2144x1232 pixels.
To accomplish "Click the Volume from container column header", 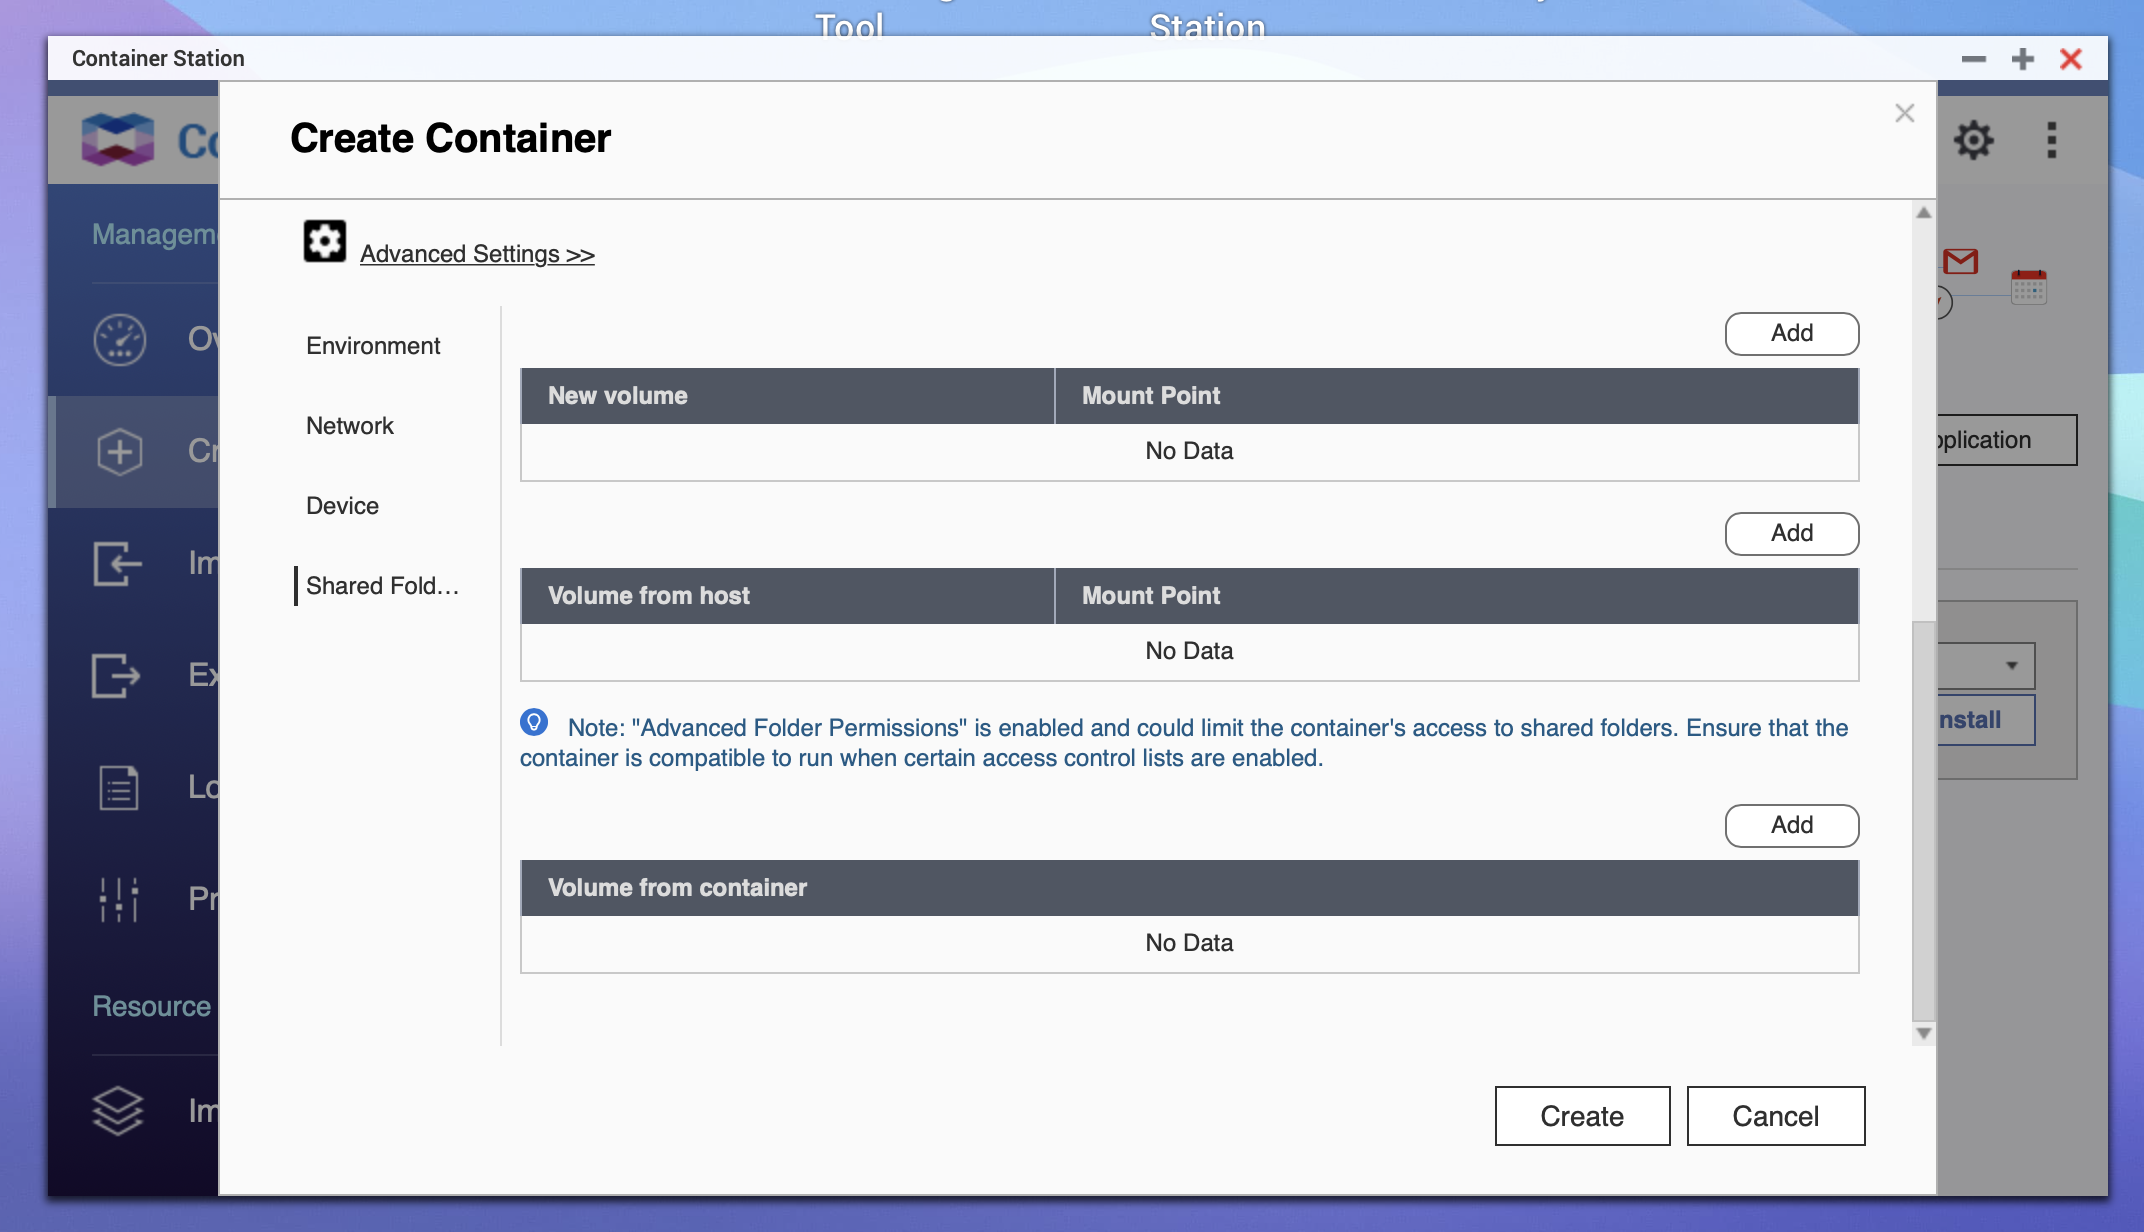I will coord(1189,888).
